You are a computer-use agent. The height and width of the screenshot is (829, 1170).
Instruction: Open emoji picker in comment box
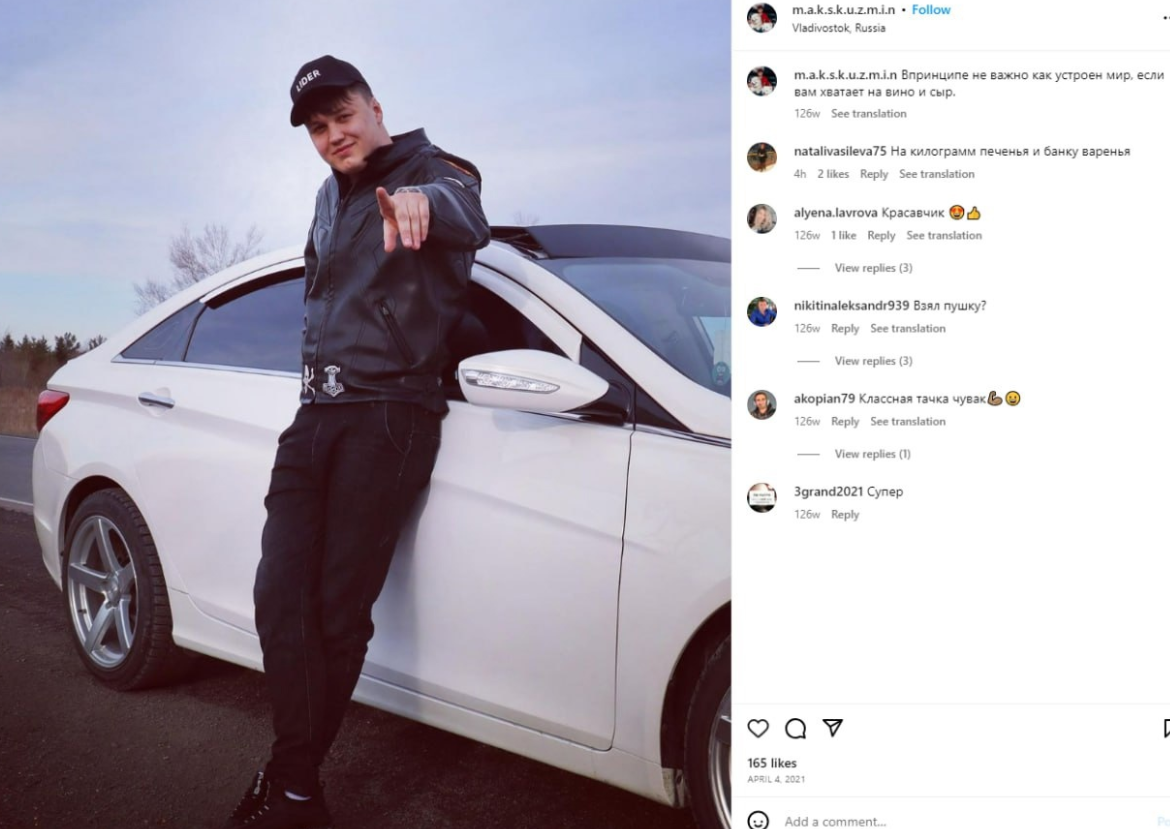coord(758,821)
